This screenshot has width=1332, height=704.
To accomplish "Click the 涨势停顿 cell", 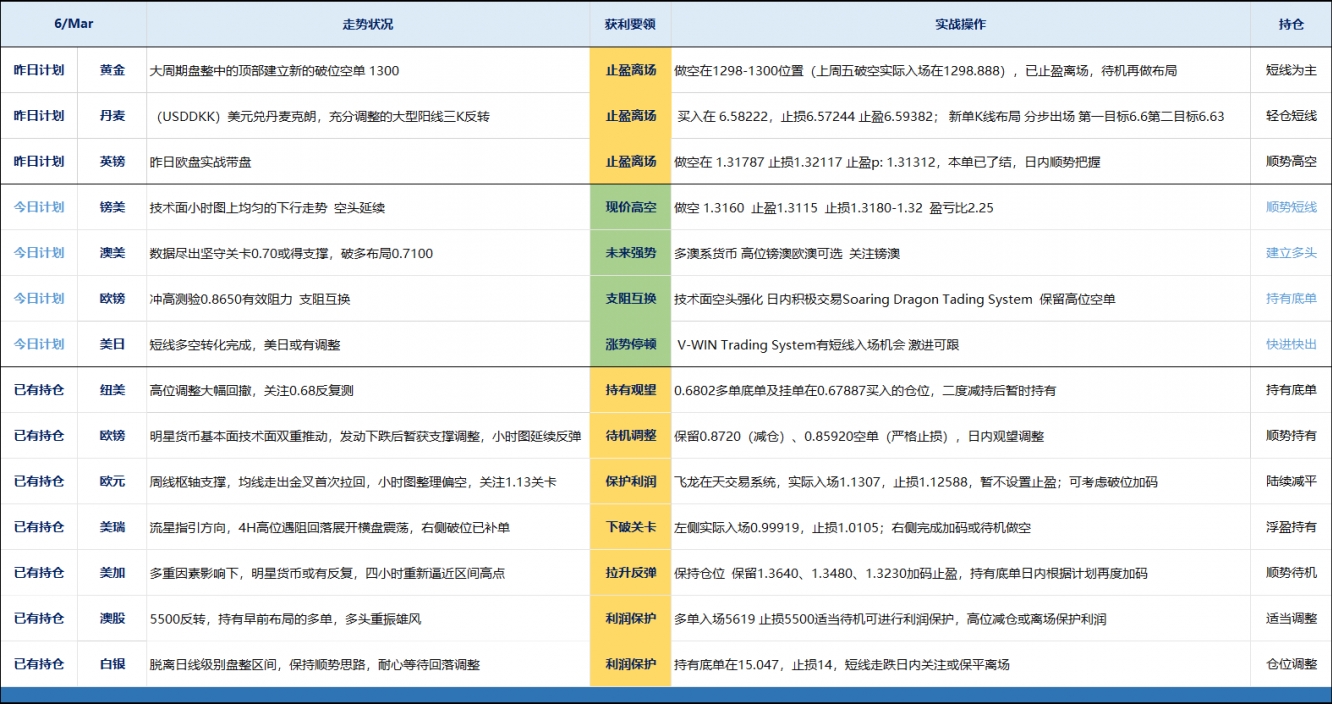I will click(x=630, y=344).
